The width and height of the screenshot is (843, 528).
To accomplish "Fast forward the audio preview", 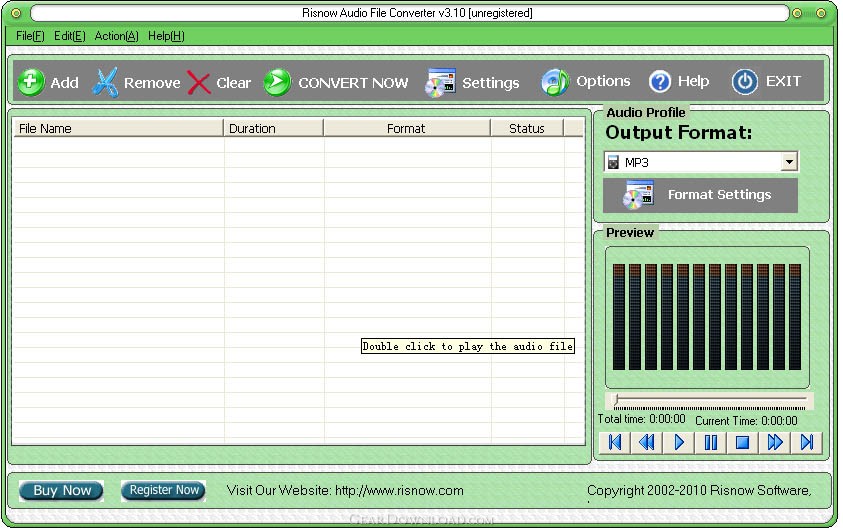I will pos(775,443).
